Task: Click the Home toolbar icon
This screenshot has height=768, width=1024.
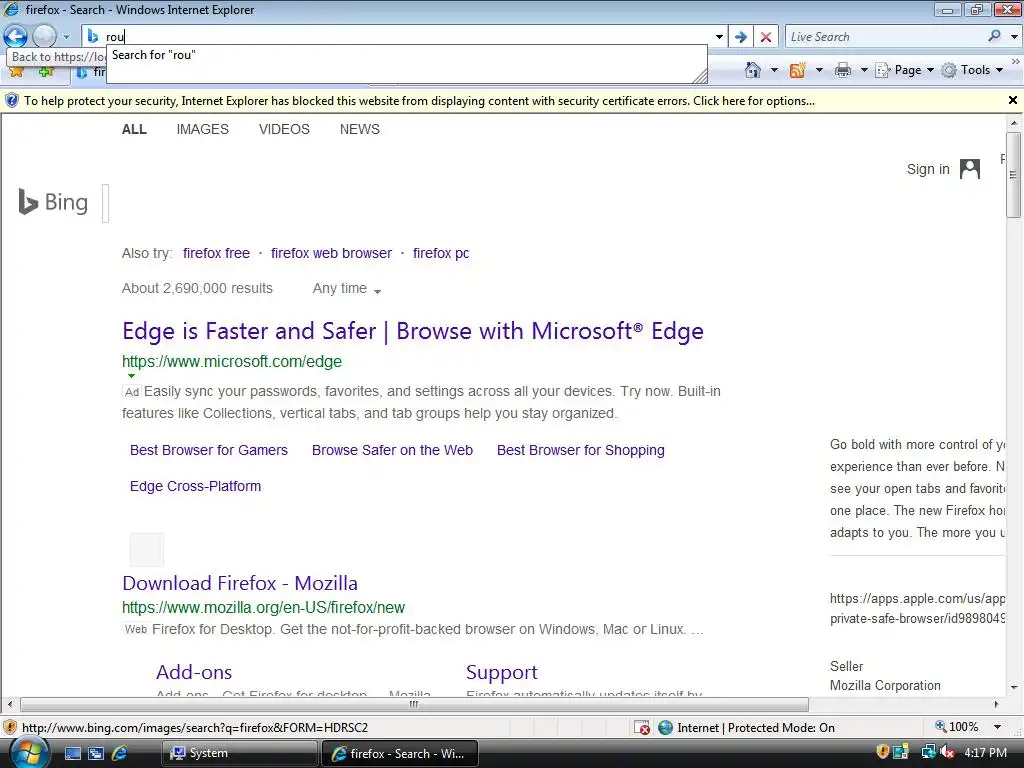Action: [753, 70]
